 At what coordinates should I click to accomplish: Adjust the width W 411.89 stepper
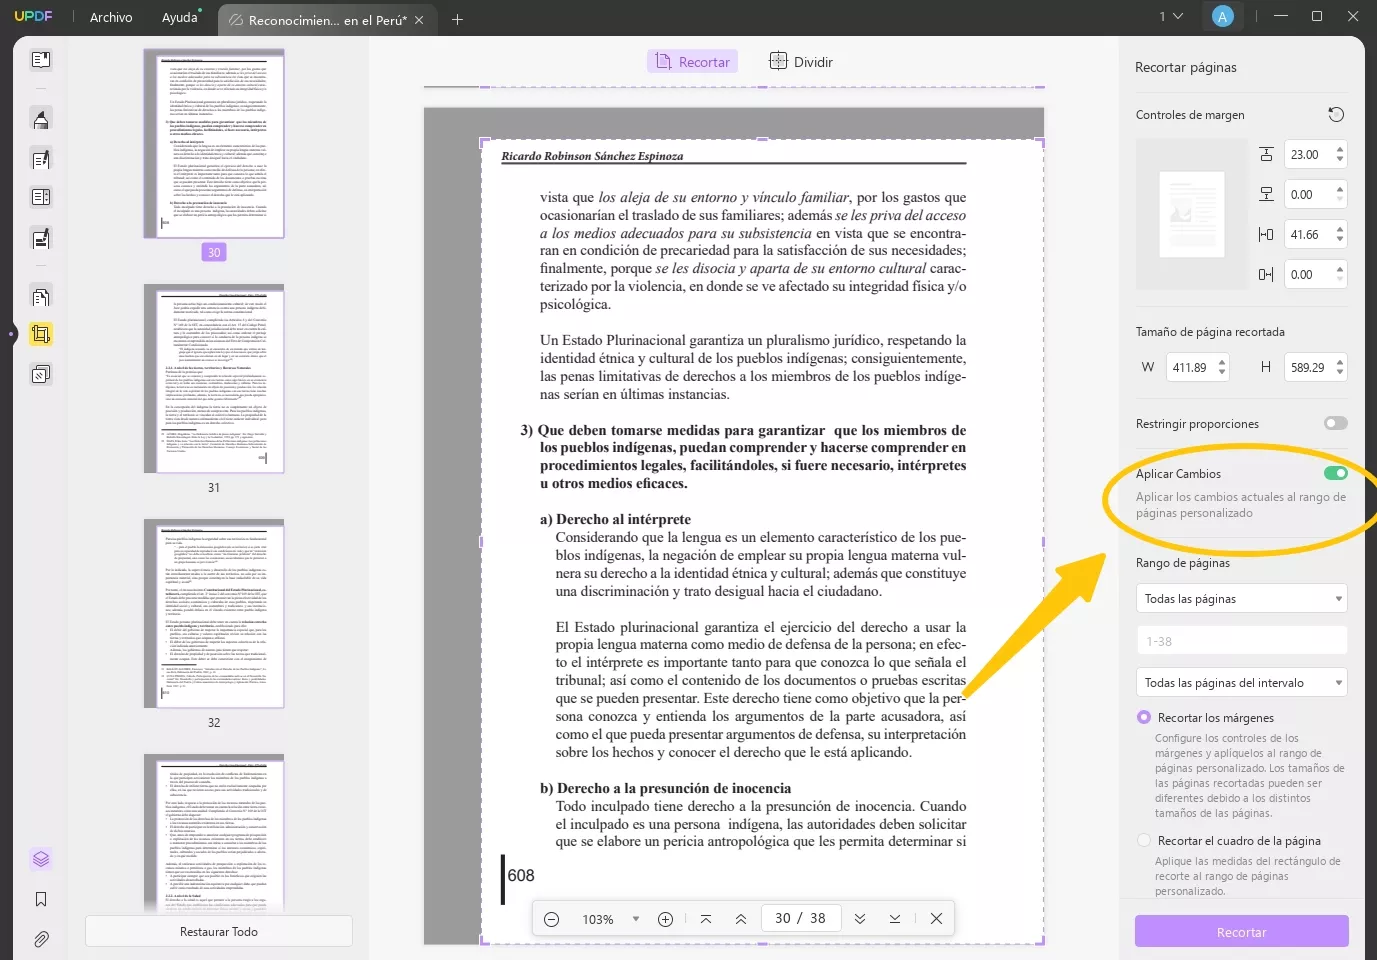1222,367
